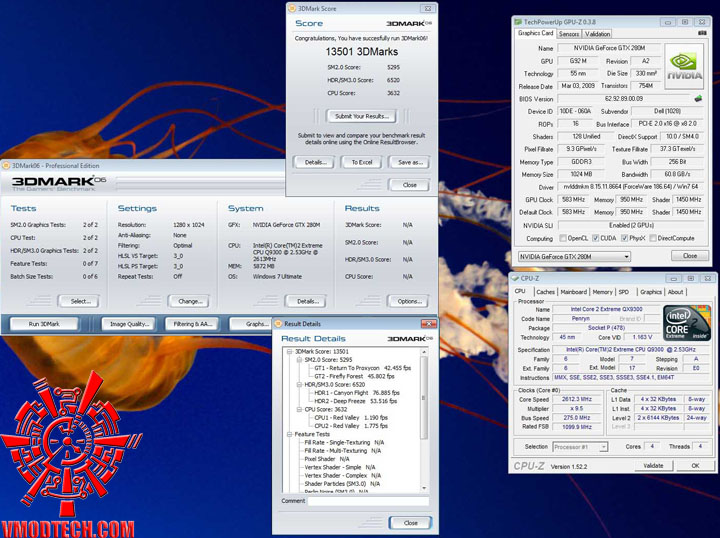This screenshot has width=720, height=538.
Task: Collapse the 3DMark Score: 13501 tree node
Action: [289, 352]
